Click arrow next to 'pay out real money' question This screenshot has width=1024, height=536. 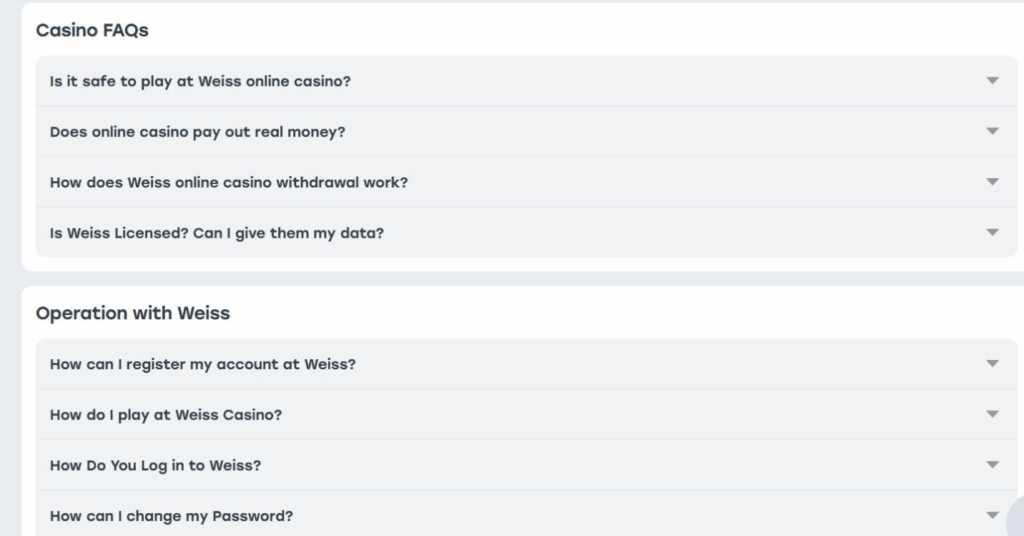click(x=992, y=132)
